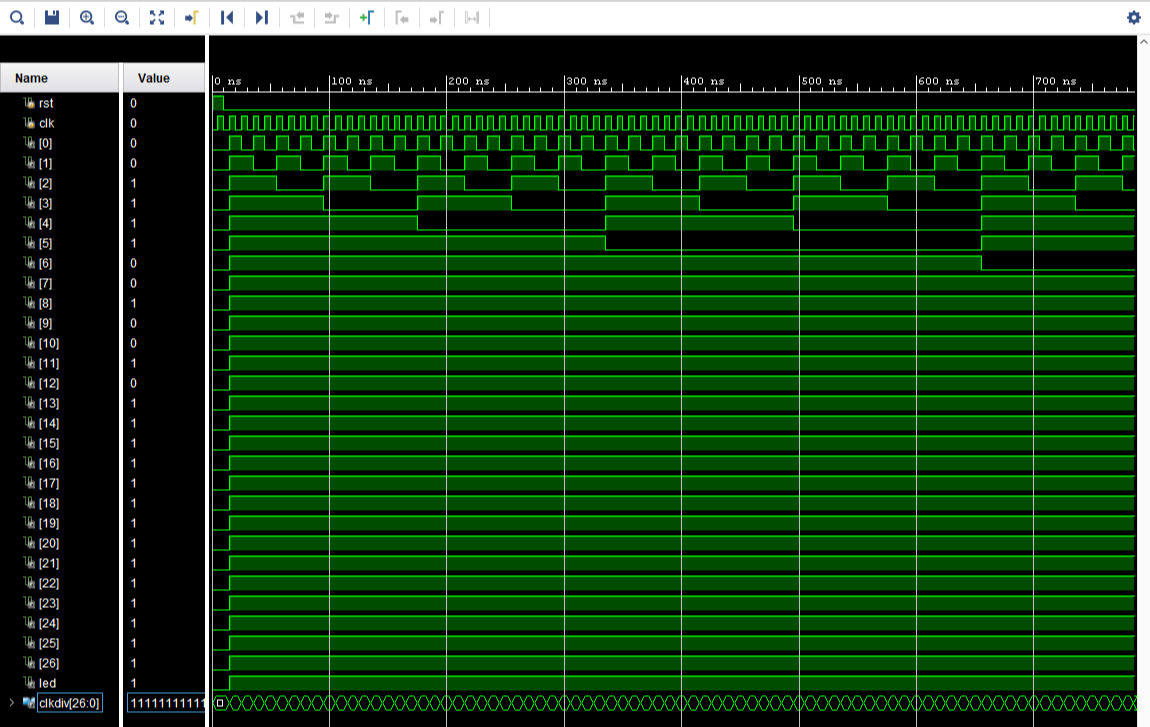Open the find toolbar search tool
The width and height of the screenshot is (1150, 727).
[16, 17]
